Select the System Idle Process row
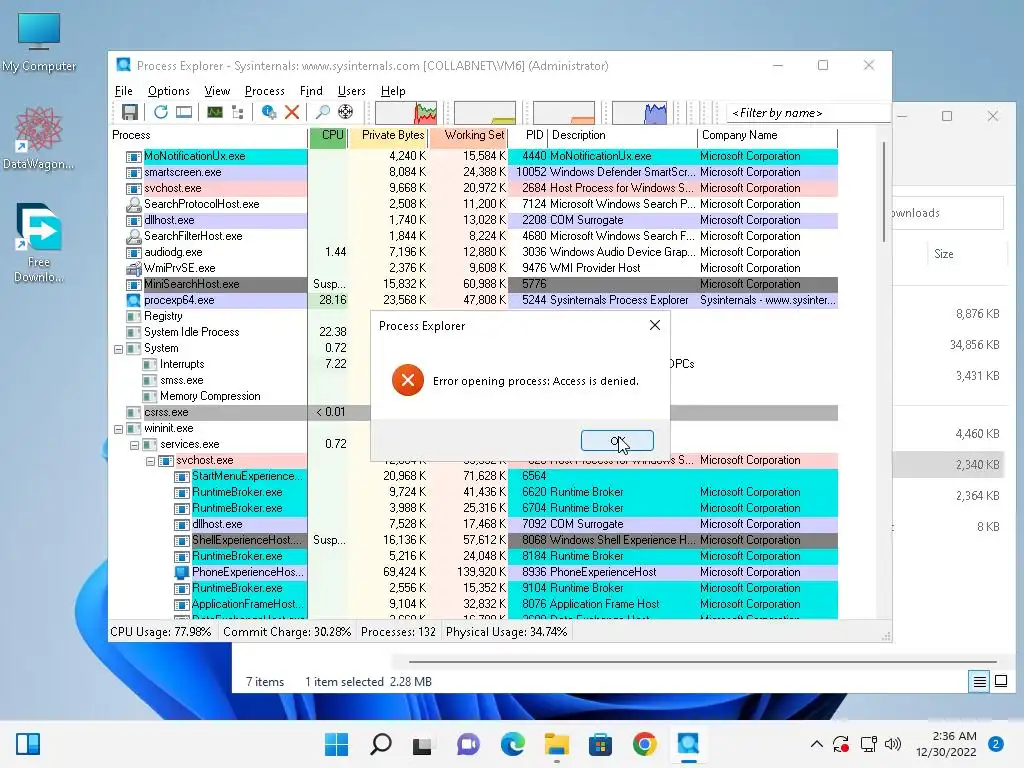The height and width of the screenshot is (768, 1024). (x=475, y=332)
